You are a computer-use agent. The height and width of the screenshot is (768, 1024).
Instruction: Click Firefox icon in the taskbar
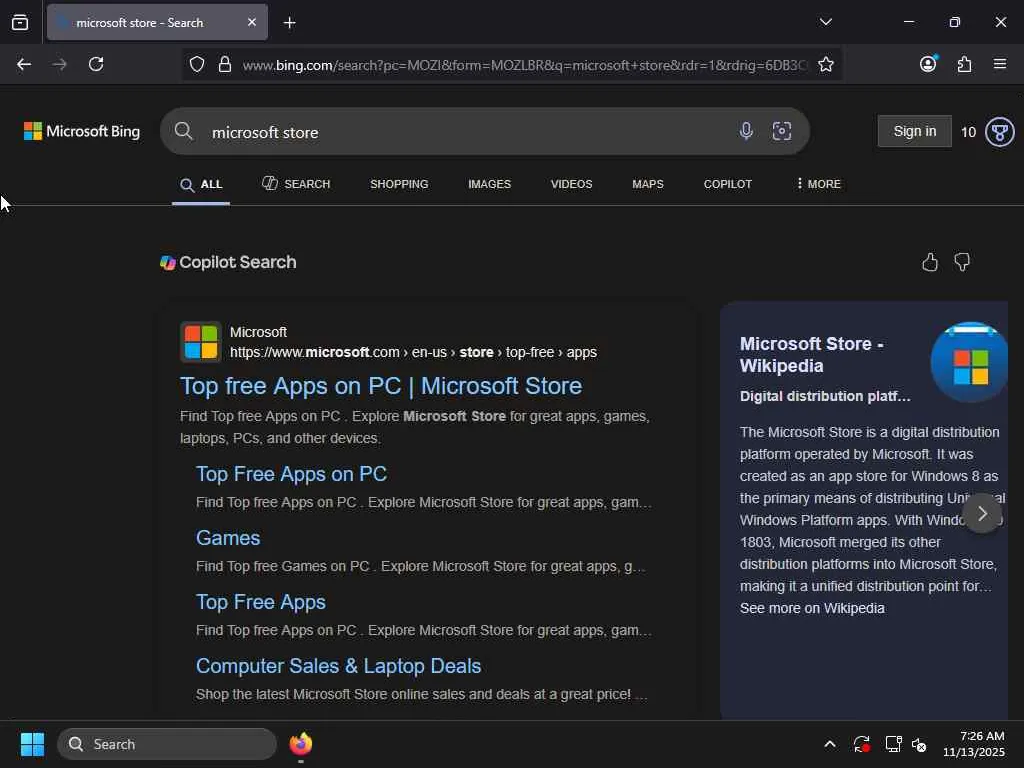click(301, 744)
